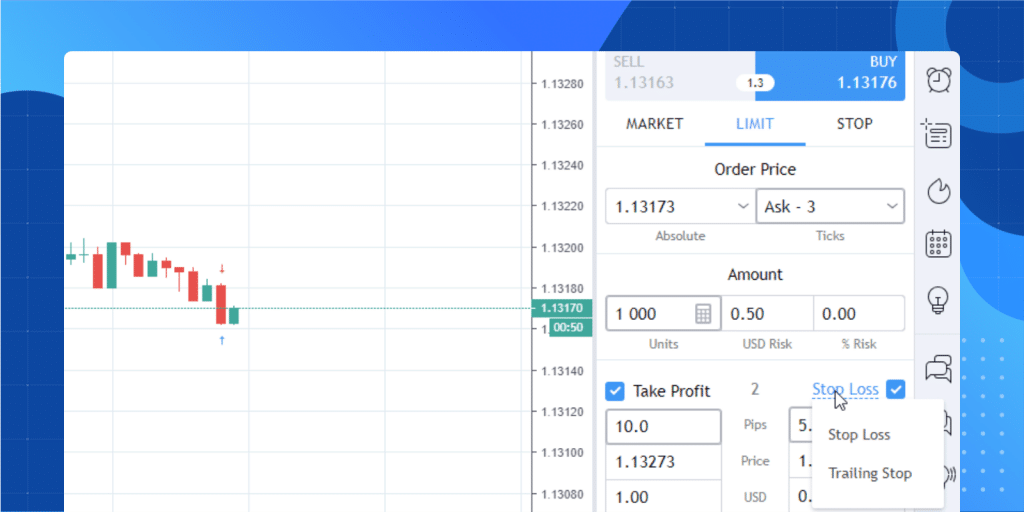Viewport: 1024px width, 512px height.
Task: Click the 1.13170 current price label
Action: pos(562,308)
